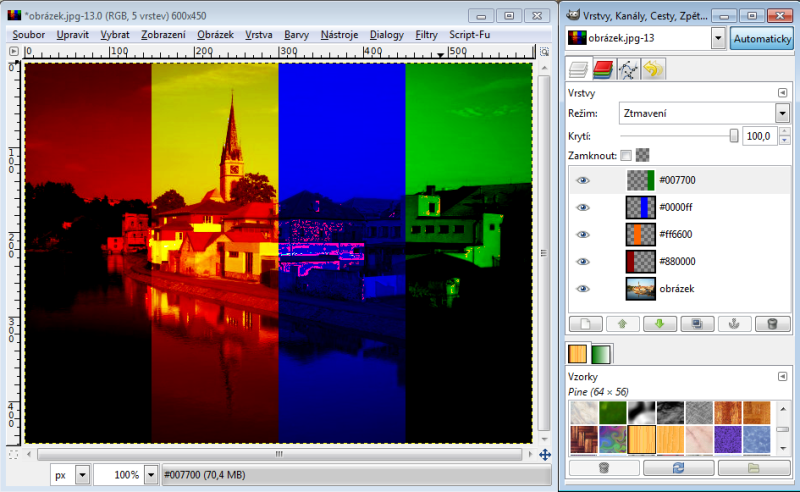Open the Barvy menu

(x=296, y=35)
